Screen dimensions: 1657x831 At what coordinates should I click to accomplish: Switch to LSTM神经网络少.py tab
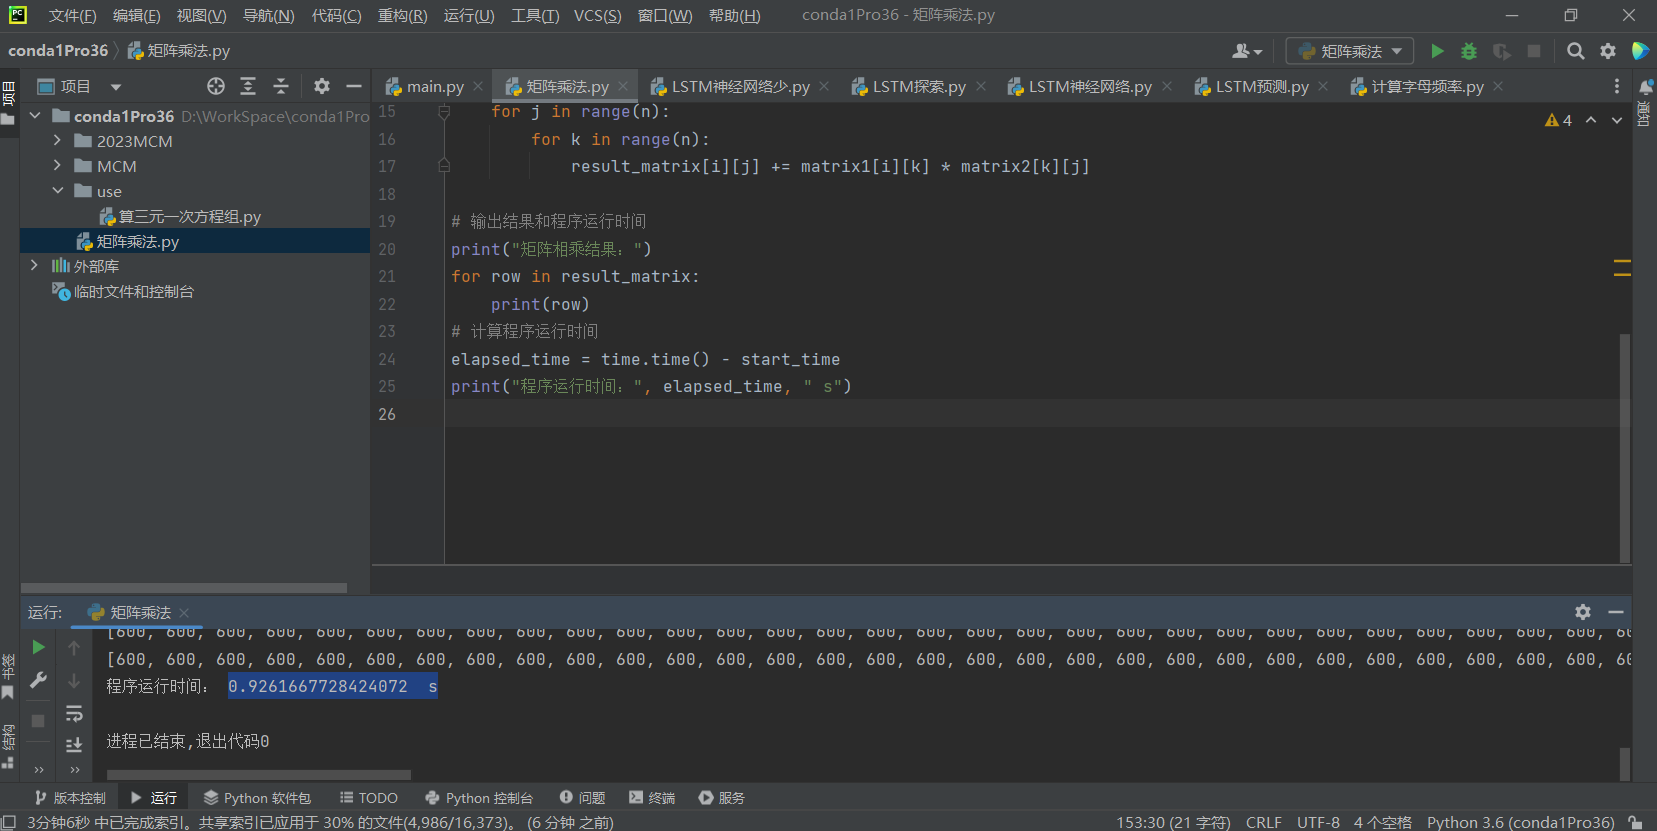730,86
